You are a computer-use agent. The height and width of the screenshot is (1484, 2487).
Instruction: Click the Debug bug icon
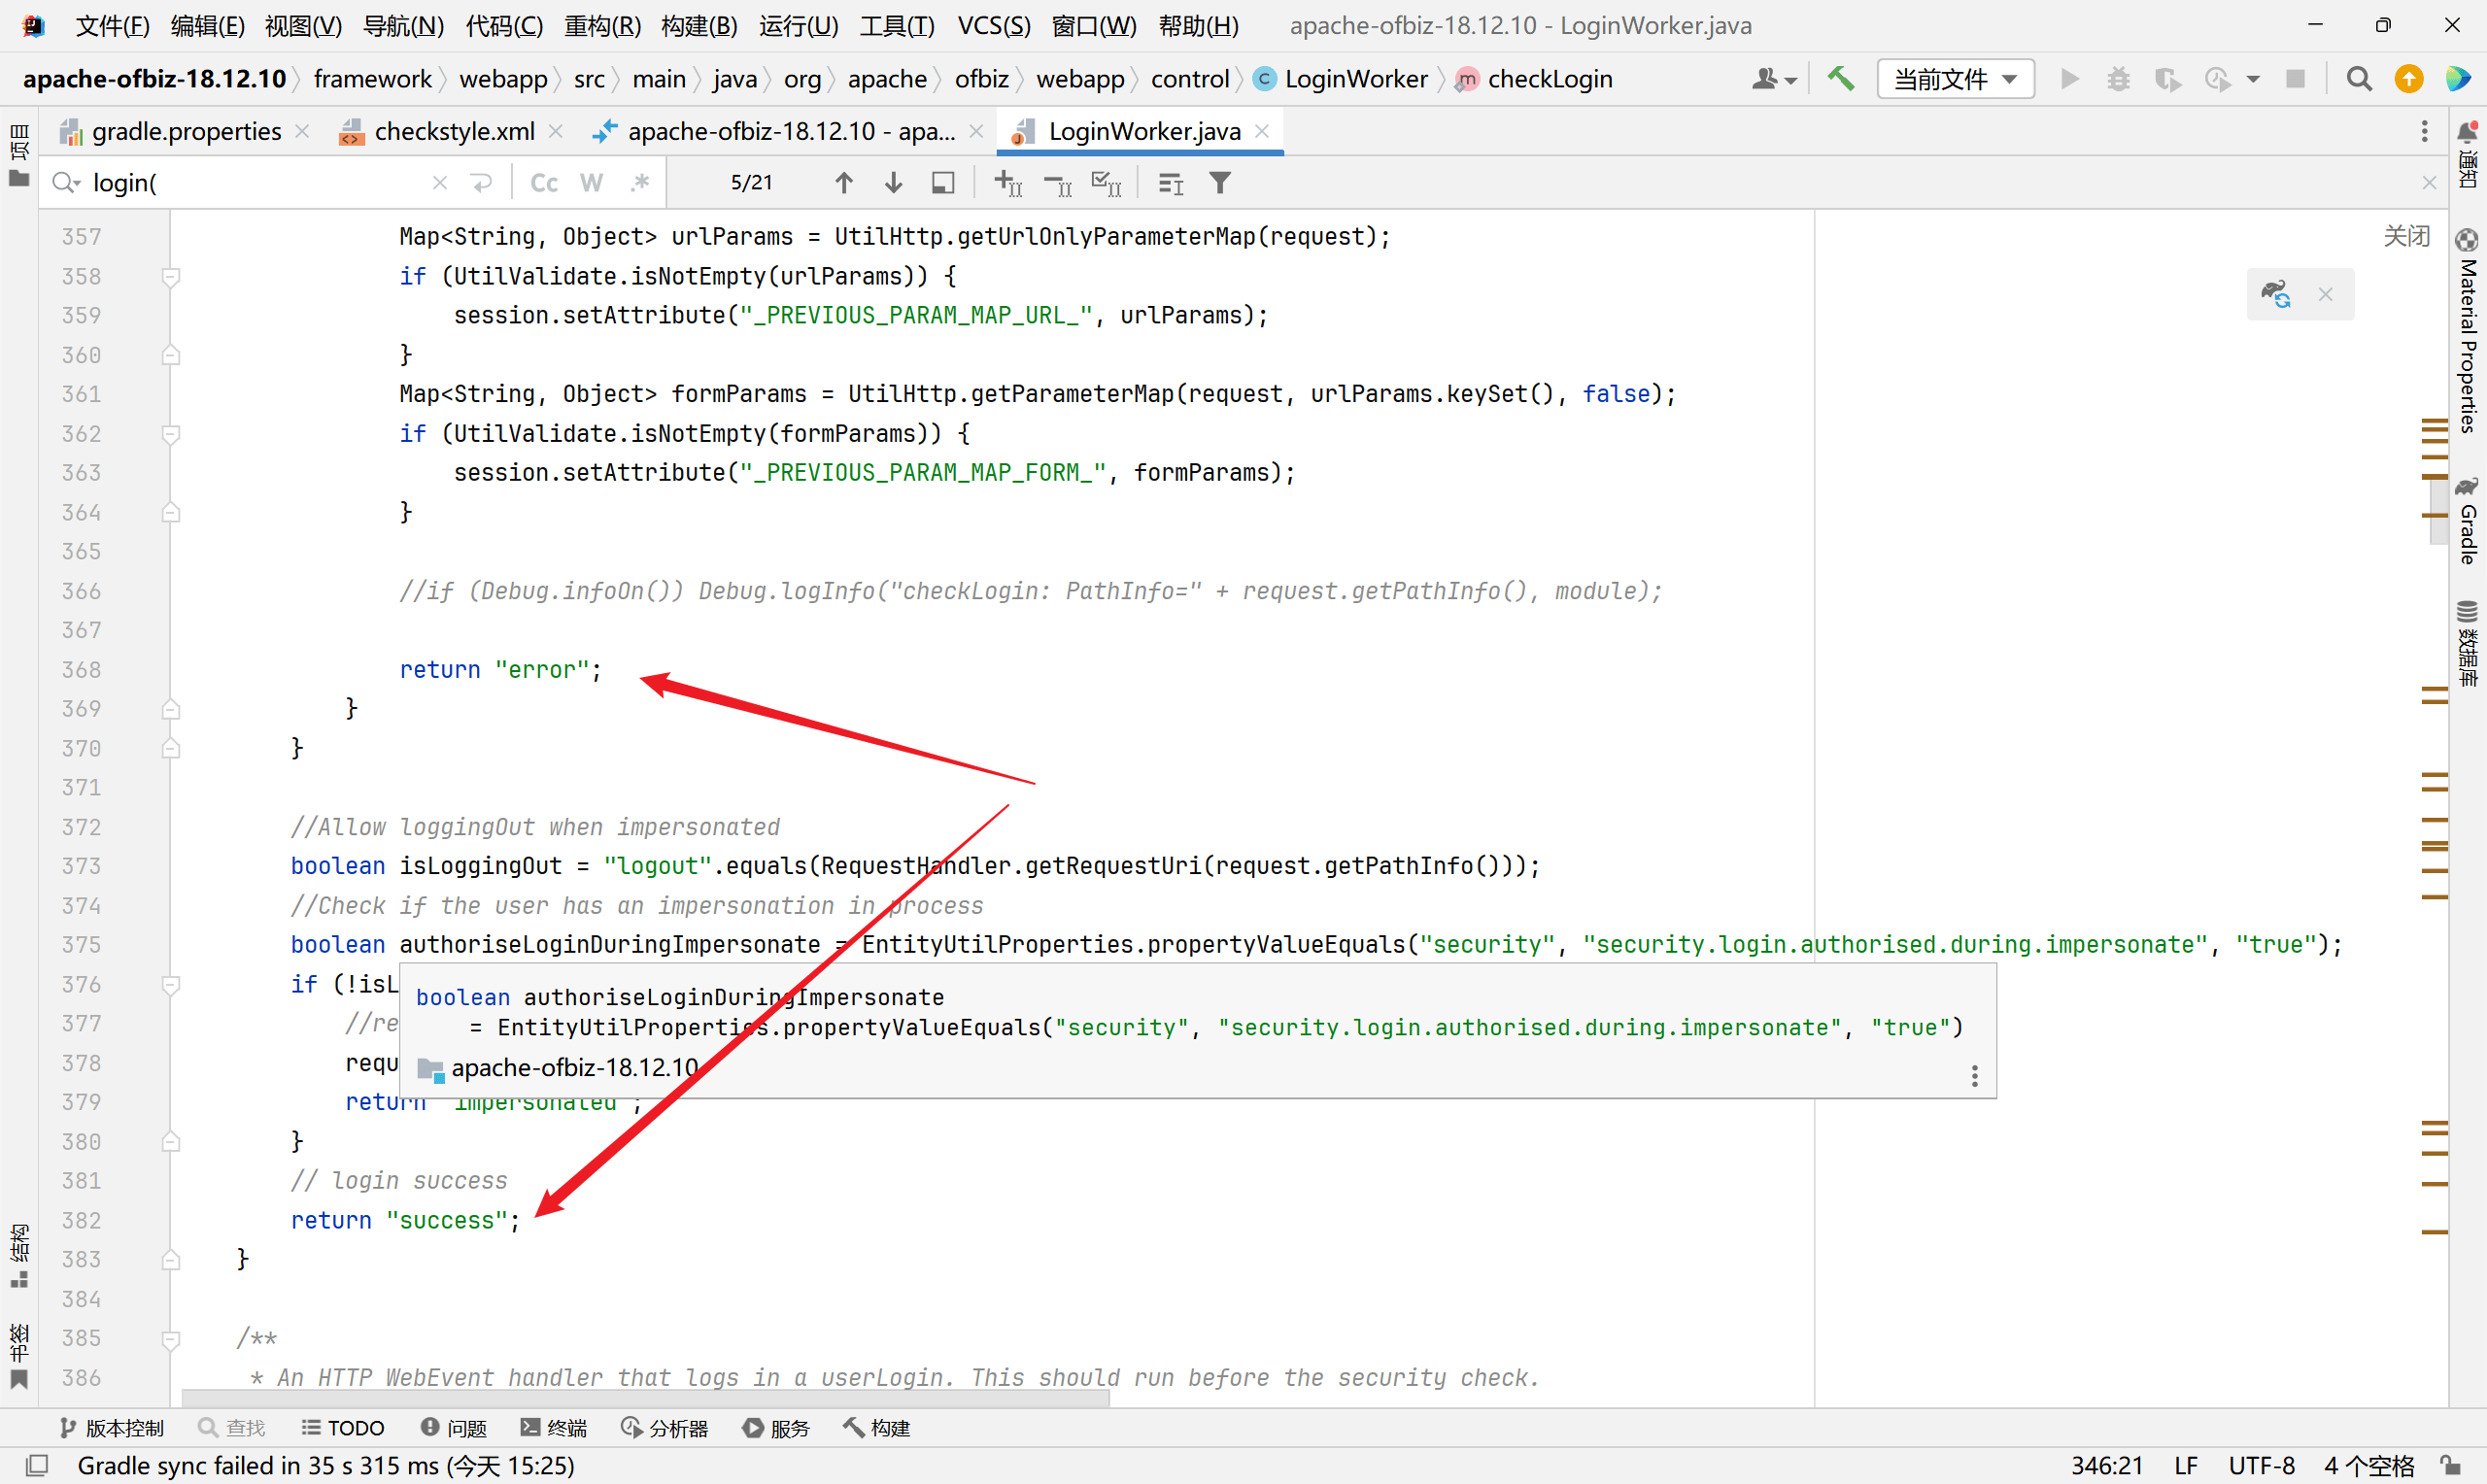(x=2118, y=79)
